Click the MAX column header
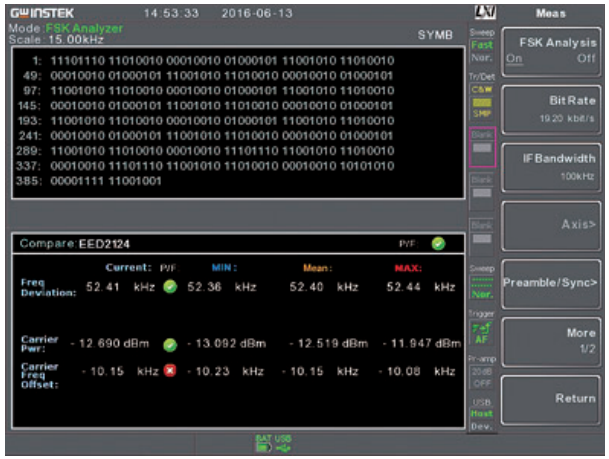This screenshot has height=459, width=609. tap(408, 268)
